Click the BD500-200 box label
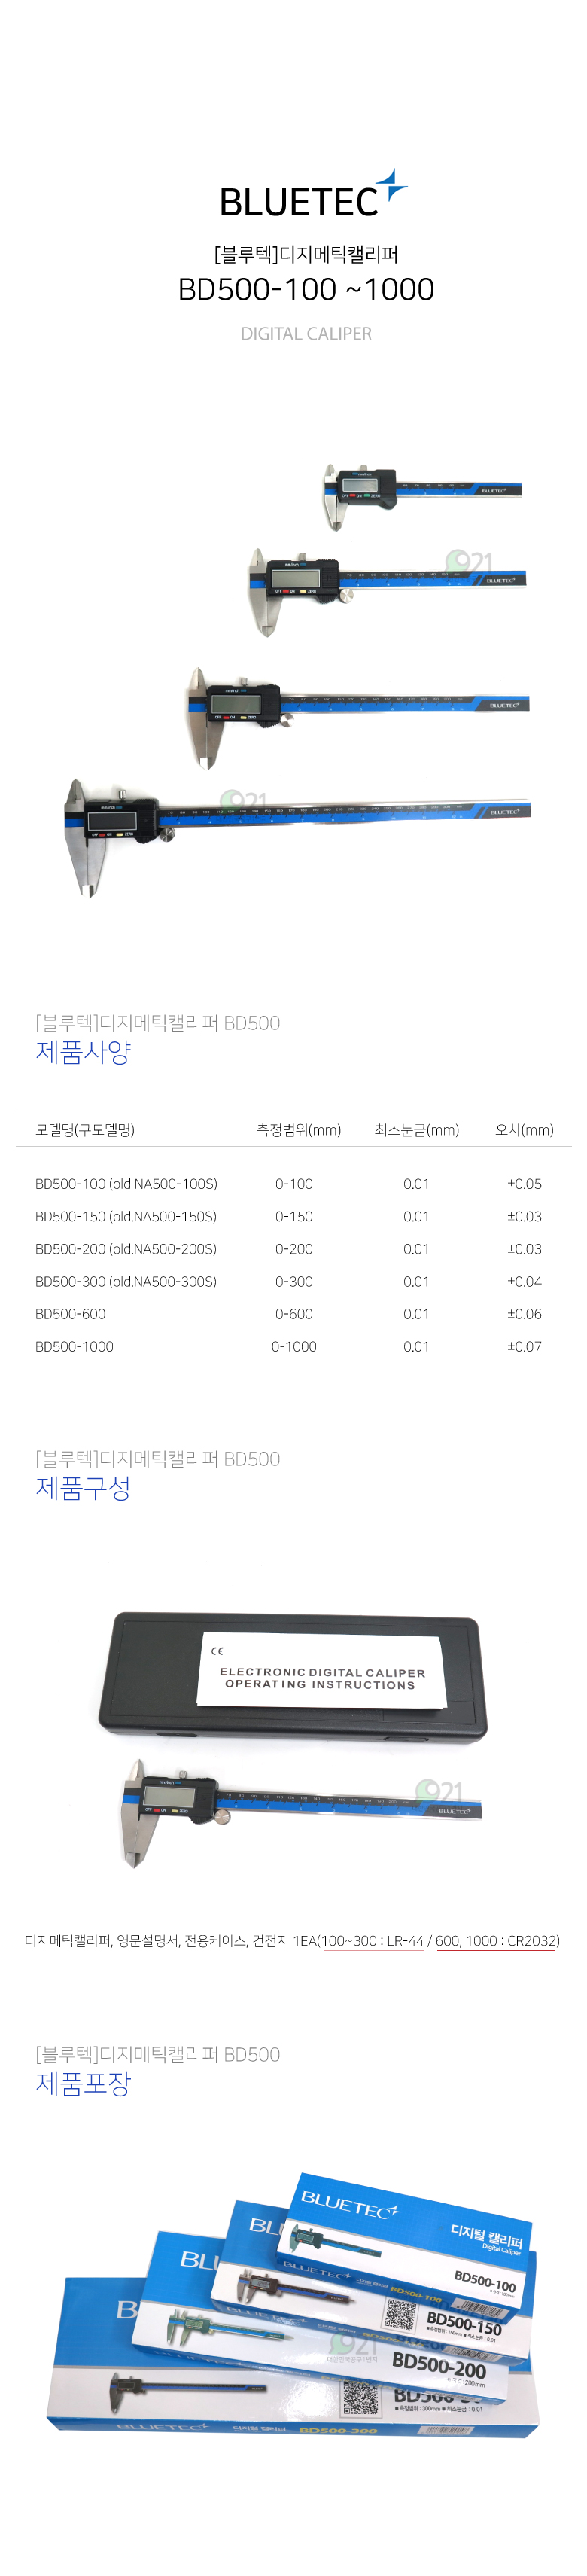The width and height of the screenshot is (587, 2576). point(439,2367)
